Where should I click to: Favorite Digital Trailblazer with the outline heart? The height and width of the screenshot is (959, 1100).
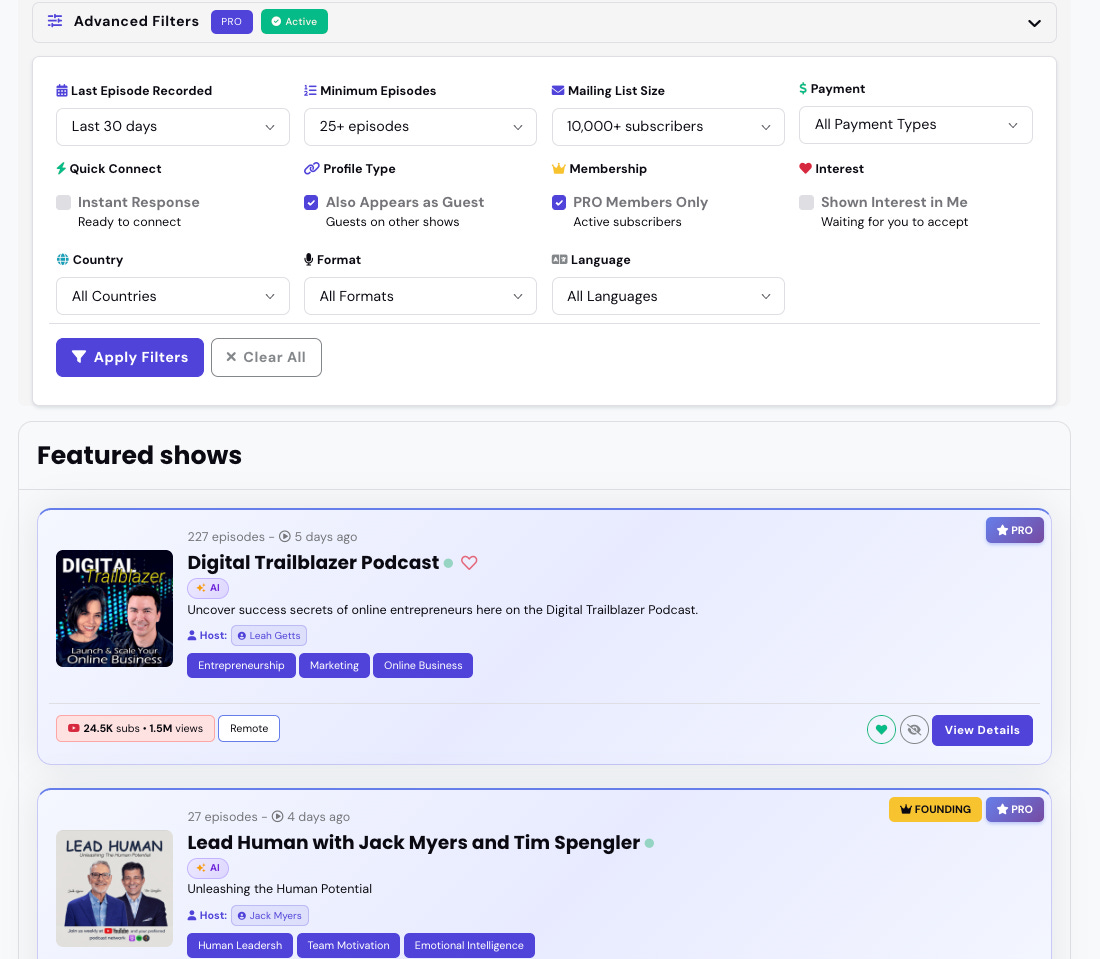coord(469,563)
